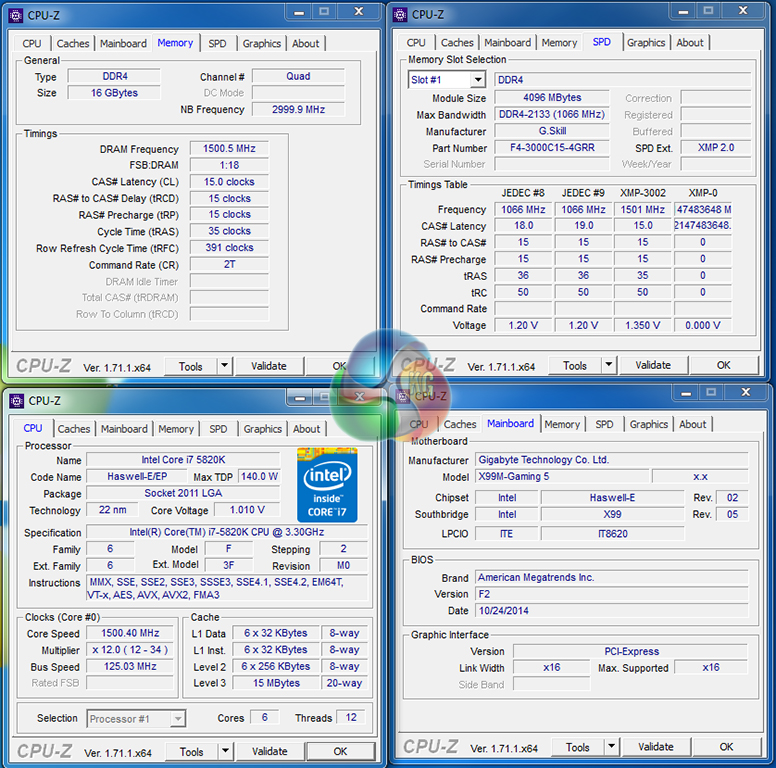Open the Graphics tab in the SPD window

click(x=646, y=43)
